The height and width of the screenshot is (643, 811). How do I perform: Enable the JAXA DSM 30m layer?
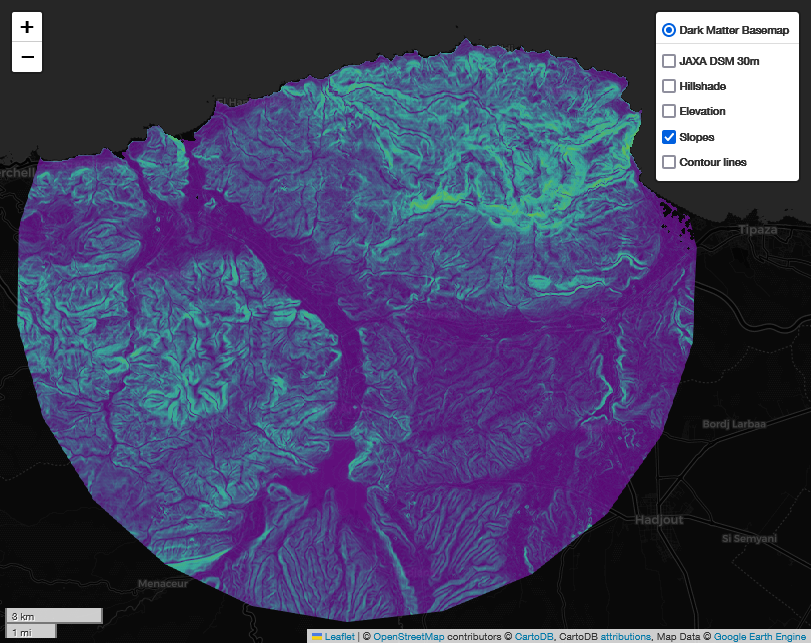click(668, 61)
